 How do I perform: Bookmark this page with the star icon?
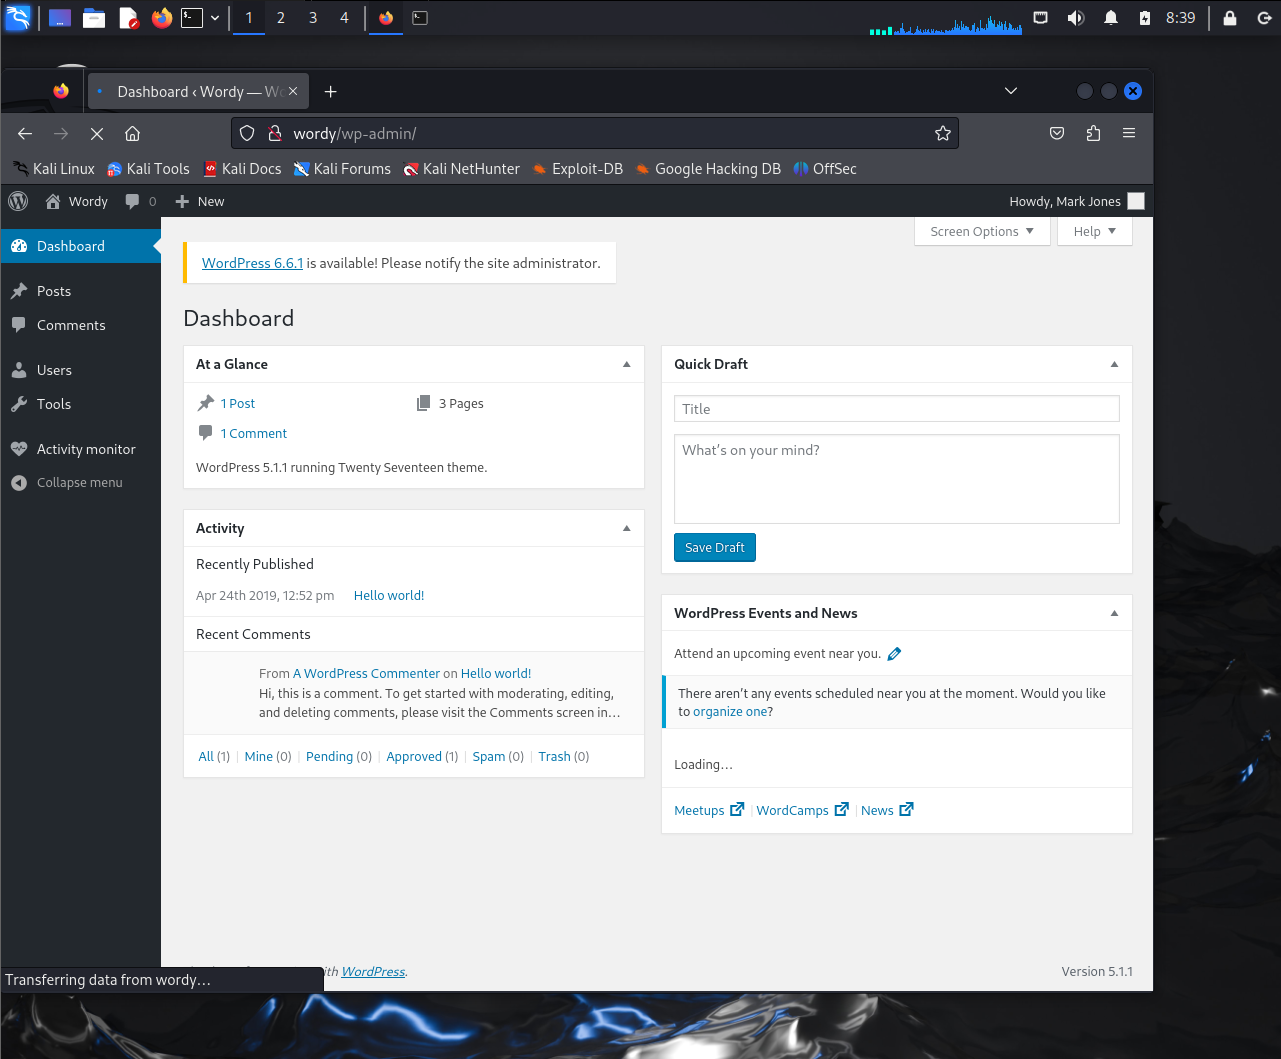pyautogui.click(x=942, y=133)
